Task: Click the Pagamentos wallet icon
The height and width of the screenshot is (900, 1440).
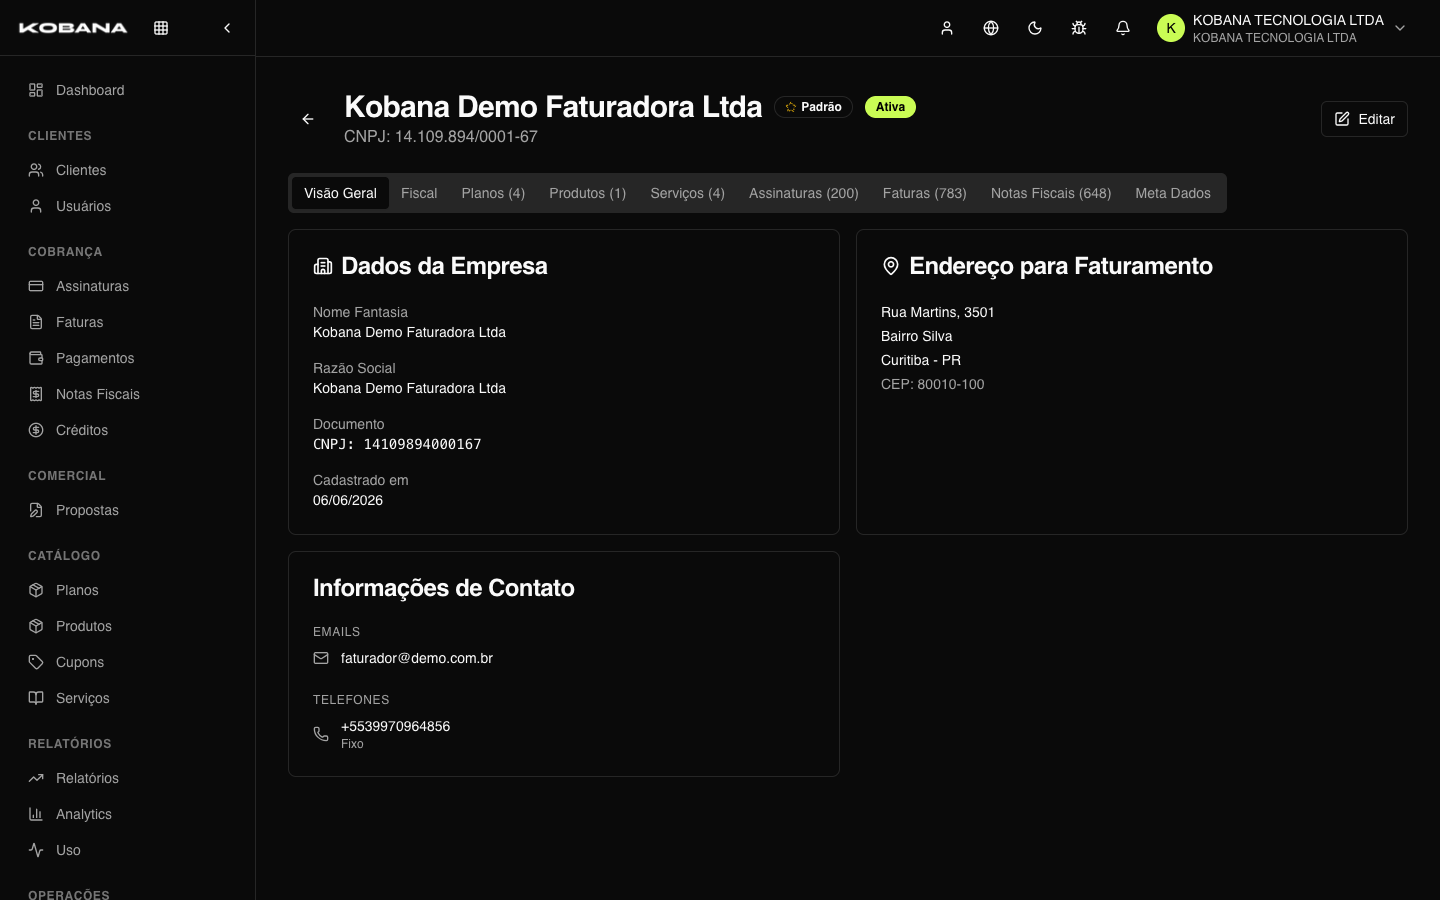Action: pyautogui.click(x=36, y=358)
